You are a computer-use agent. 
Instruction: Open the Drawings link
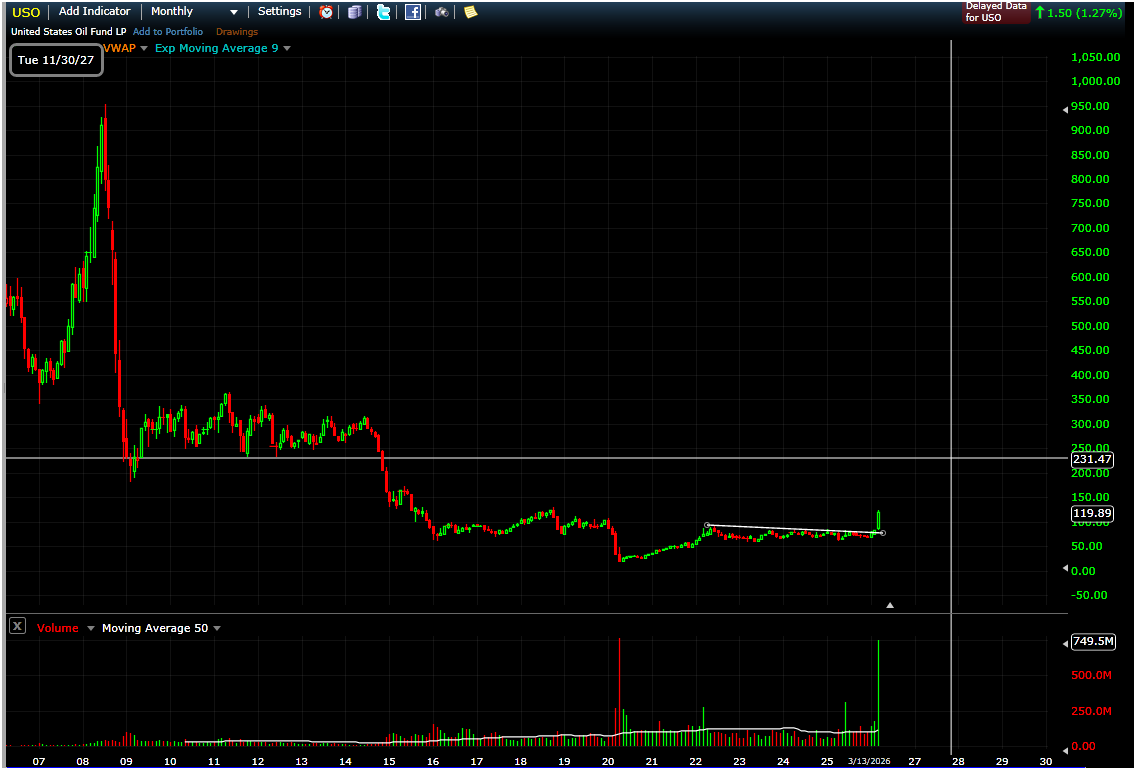tap(237, 32)
